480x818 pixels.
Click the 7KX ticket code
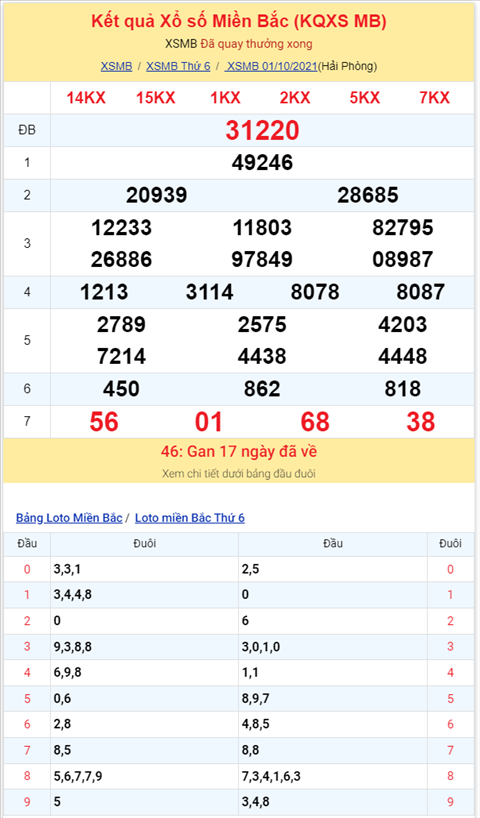435,98
